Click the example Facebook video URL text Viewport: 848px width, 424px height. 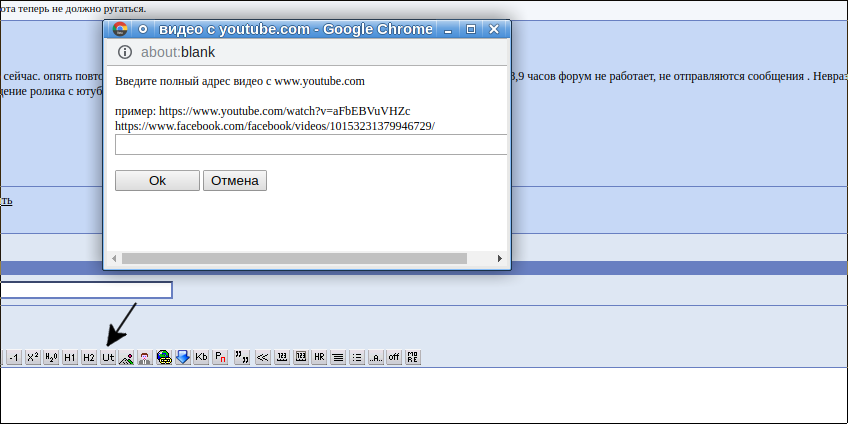point(275,125)
